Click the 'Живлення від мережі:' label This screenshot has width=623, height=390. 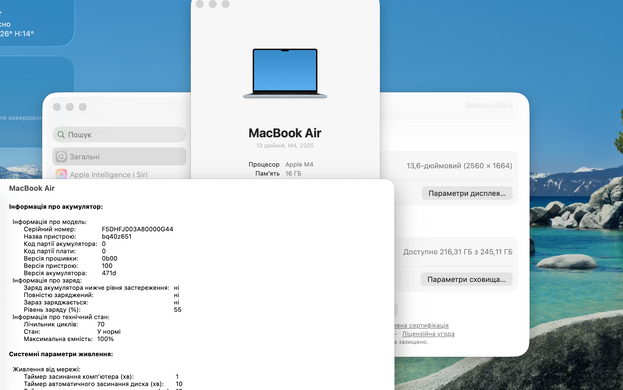(46, 369)
